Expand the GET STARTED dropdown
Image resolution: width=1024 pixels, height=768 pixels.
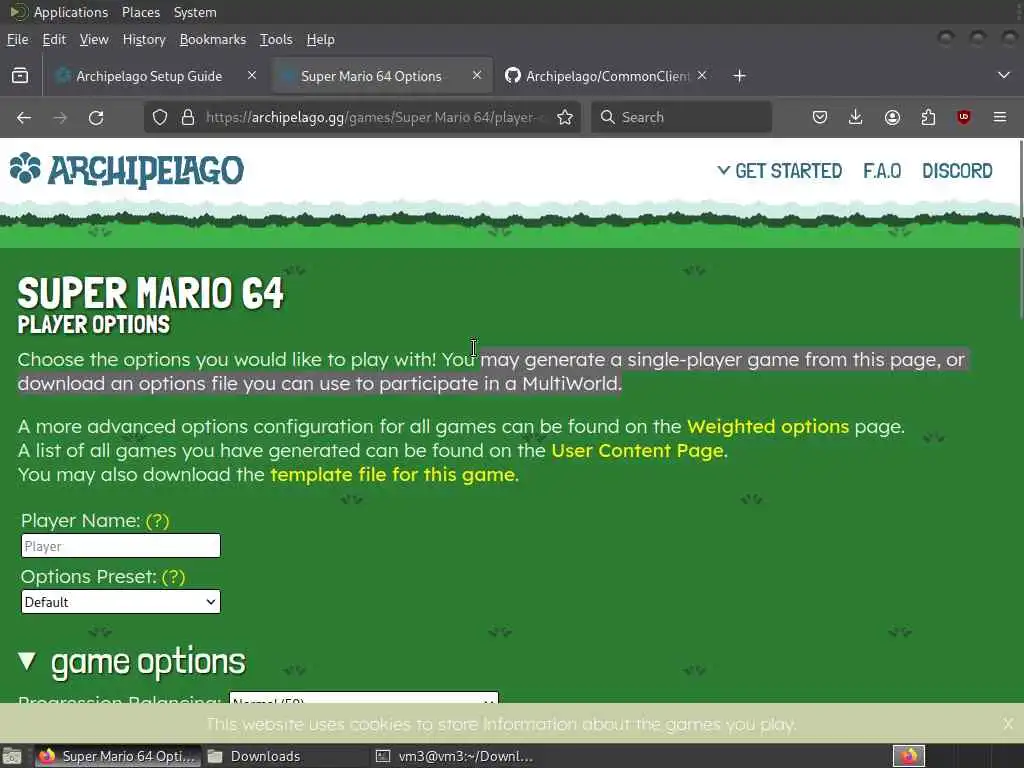(x=780, y=171)
